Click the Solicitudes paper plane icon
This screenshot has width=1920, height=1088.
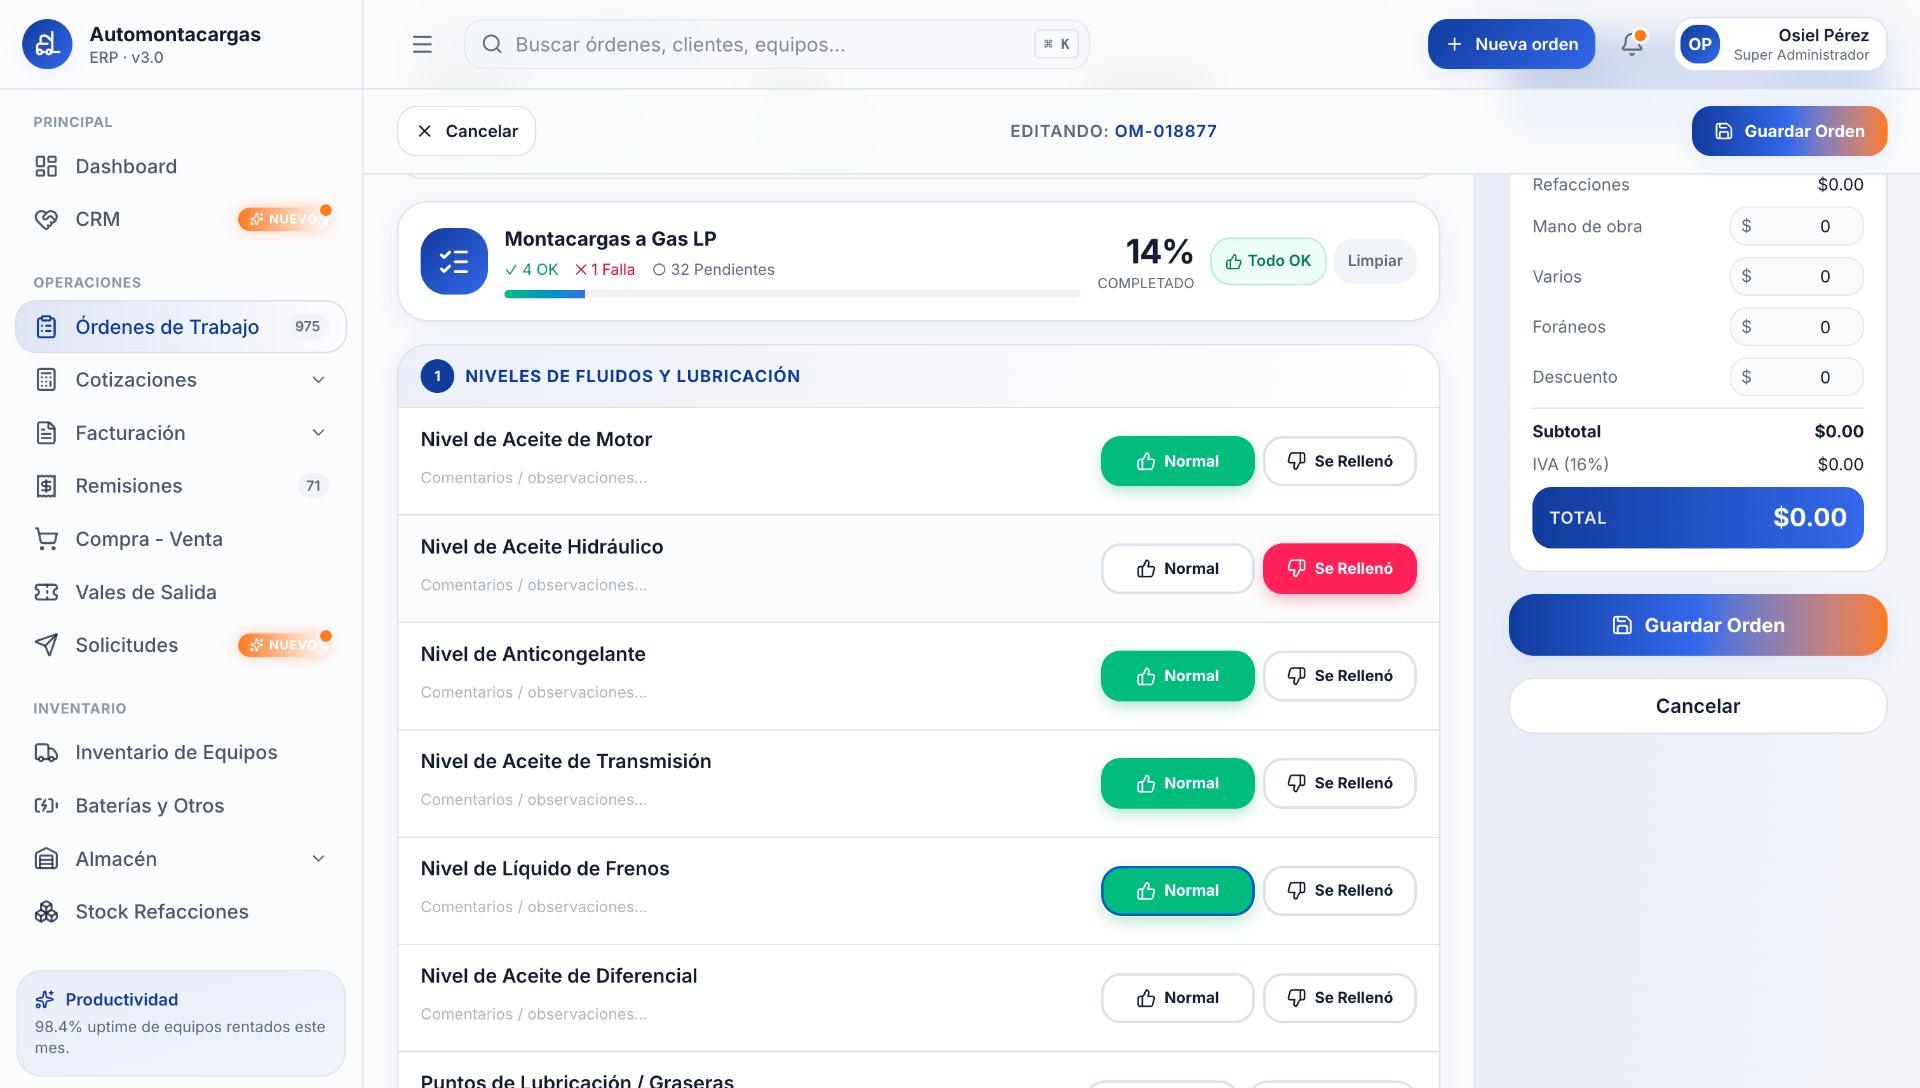(46, 645)
